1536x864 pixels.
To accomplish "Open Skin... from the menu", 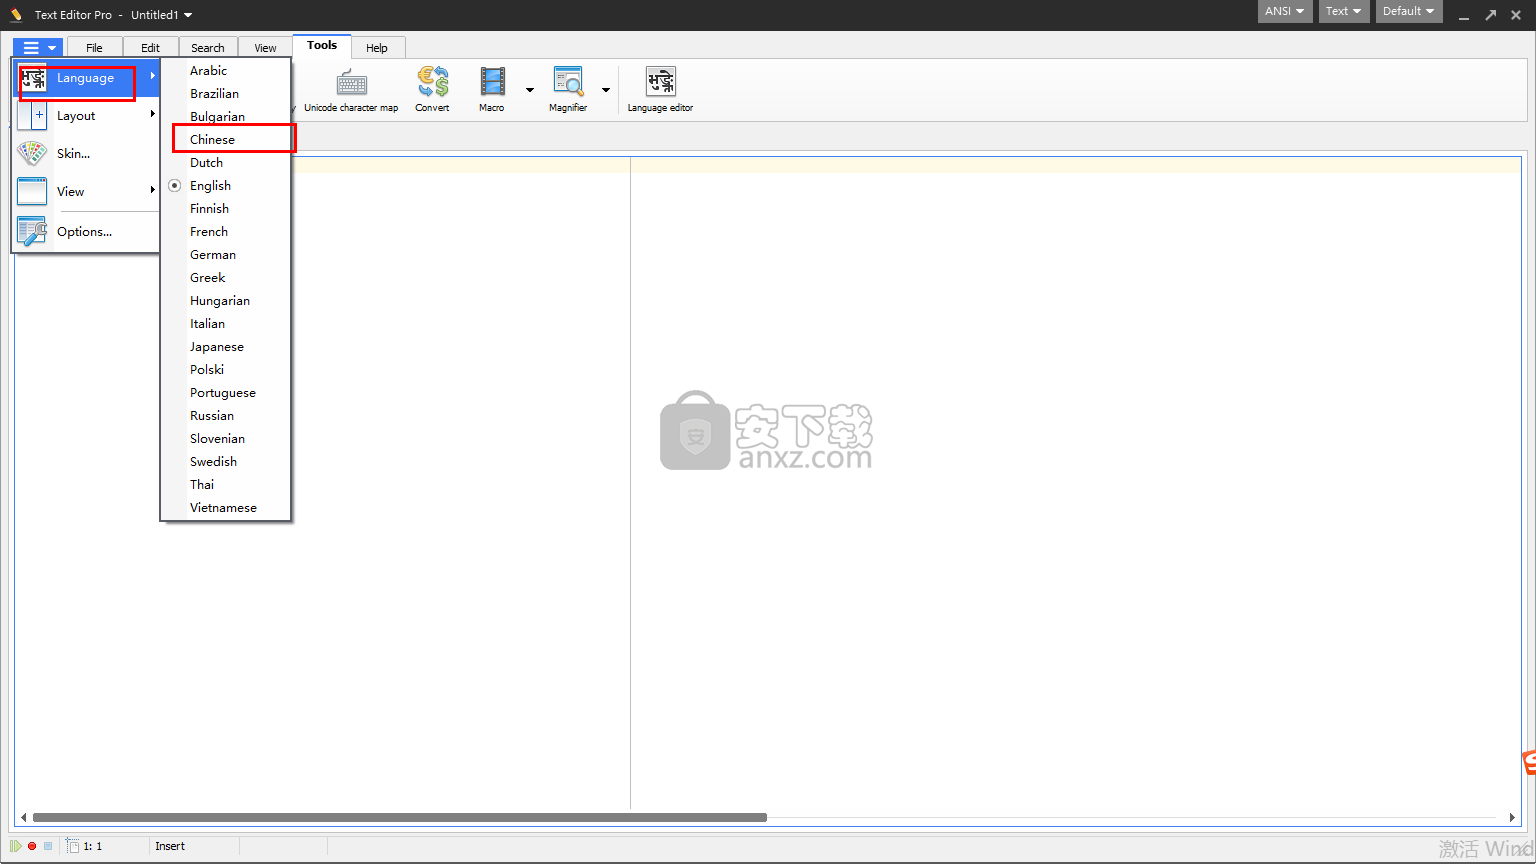I will click(86, 153).
